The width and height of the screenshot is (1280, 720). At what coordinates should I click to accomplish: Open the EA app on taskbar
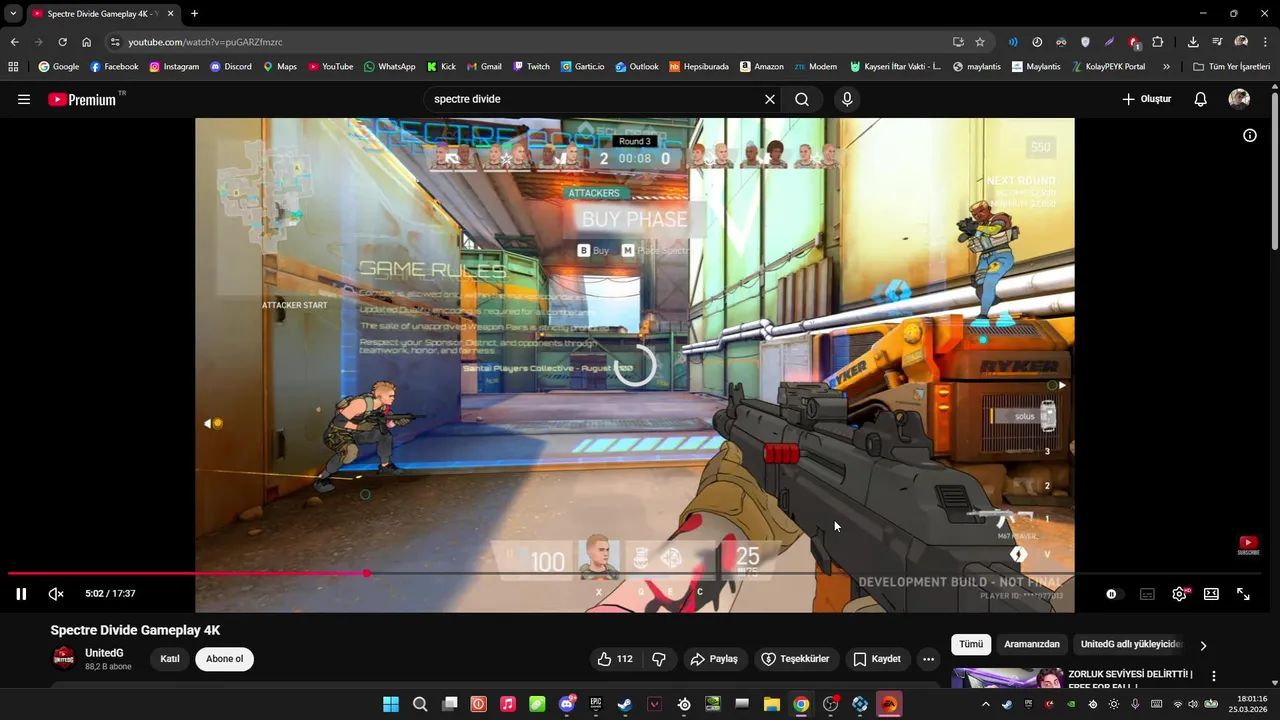coord(889,704)
